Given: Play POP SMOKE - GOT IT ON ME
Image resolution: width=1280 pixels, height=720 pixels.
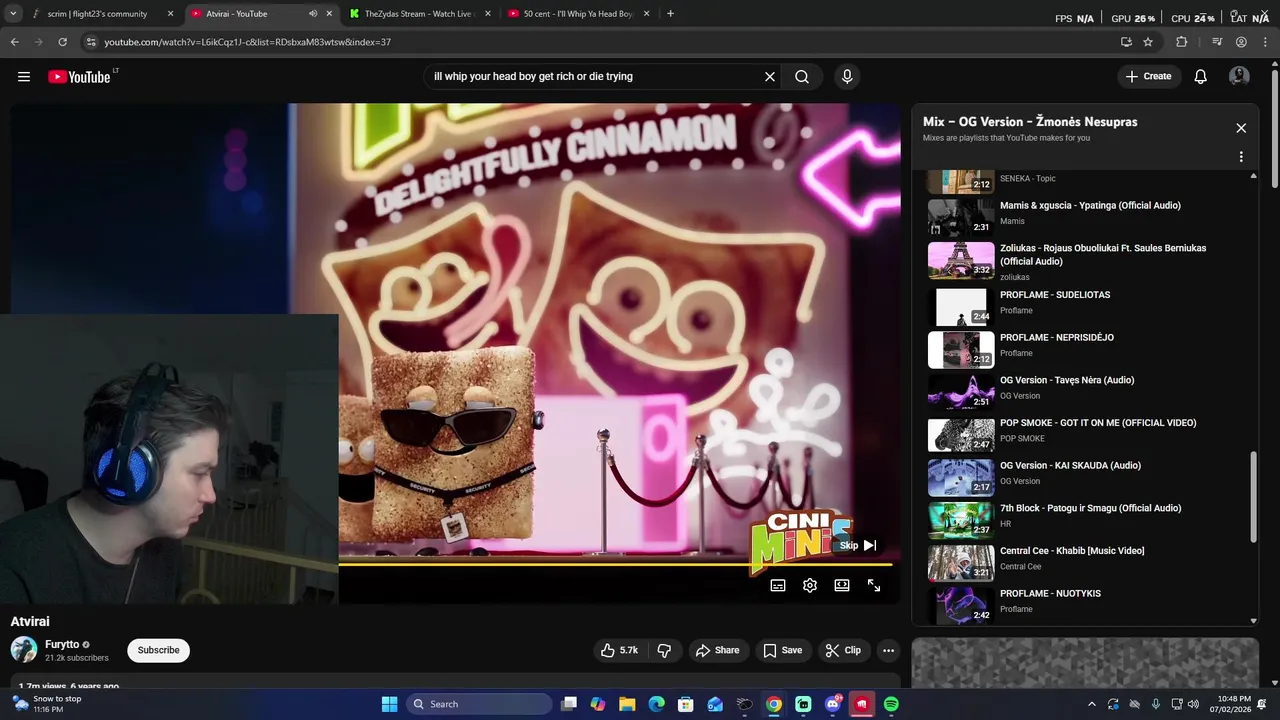Looking at the screenshot, I should (x=1085, y=433).
